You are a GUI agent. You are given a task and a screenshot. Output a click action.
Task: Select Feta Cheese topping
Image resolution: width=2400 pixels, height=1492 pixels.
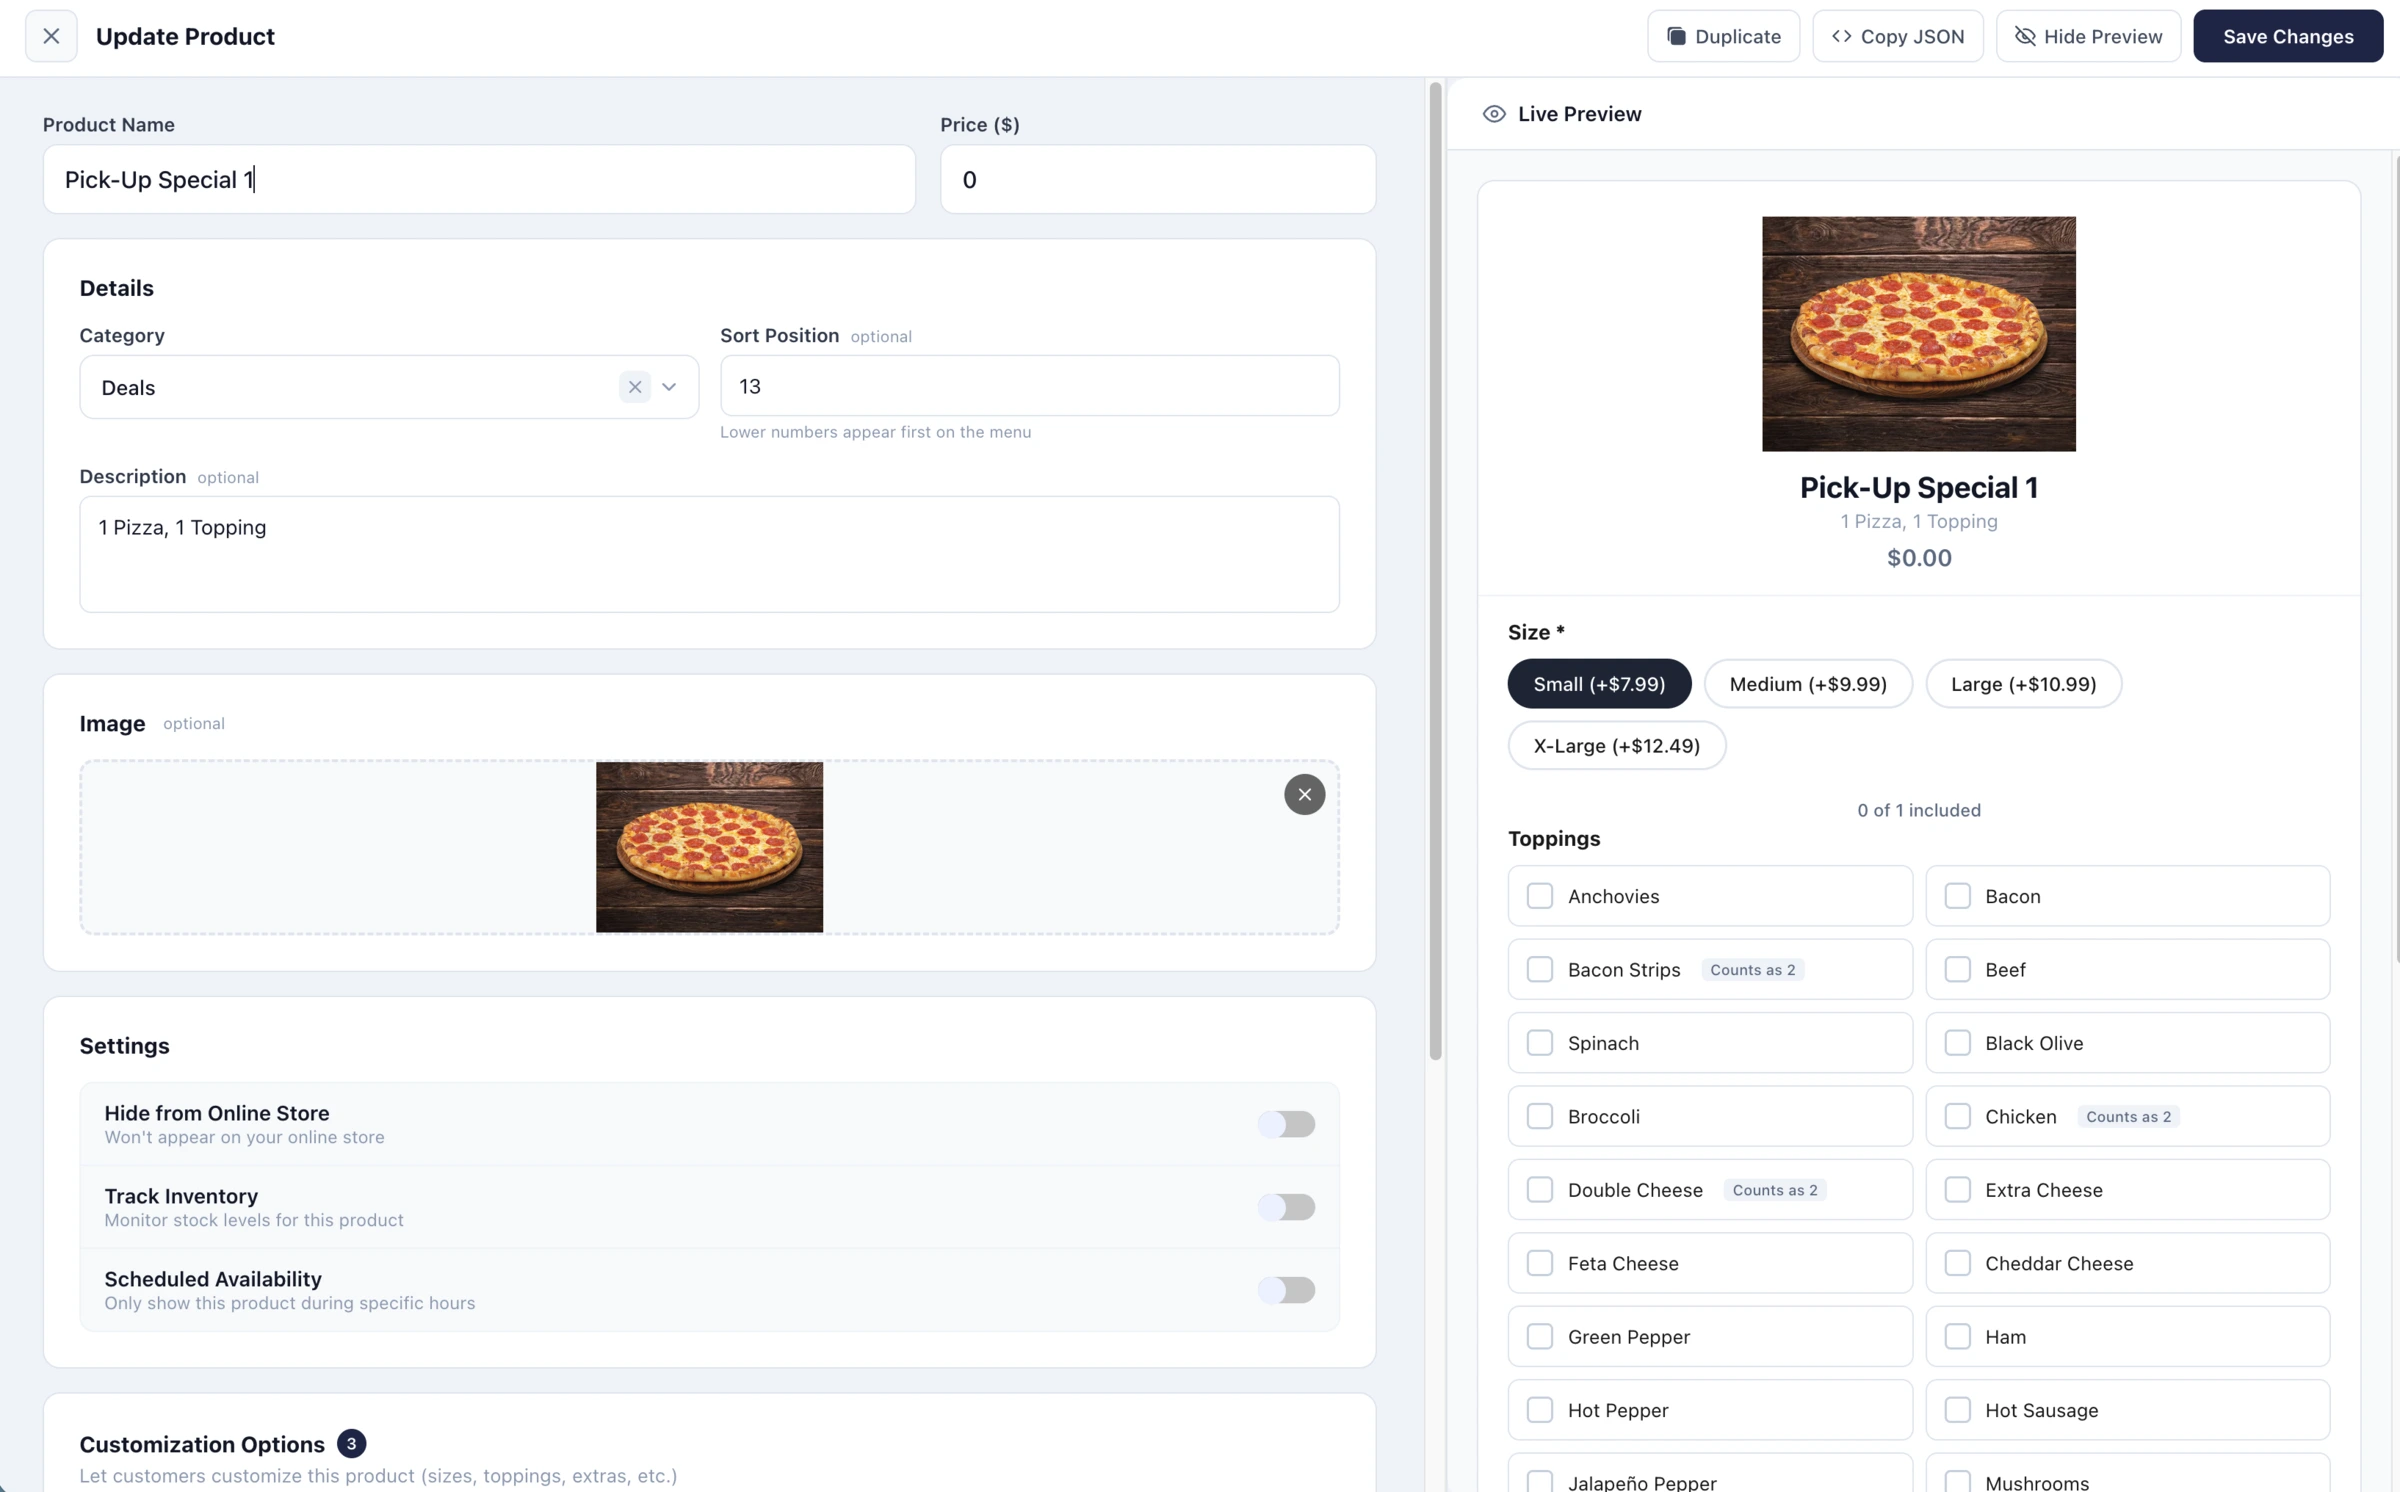1540,1264
